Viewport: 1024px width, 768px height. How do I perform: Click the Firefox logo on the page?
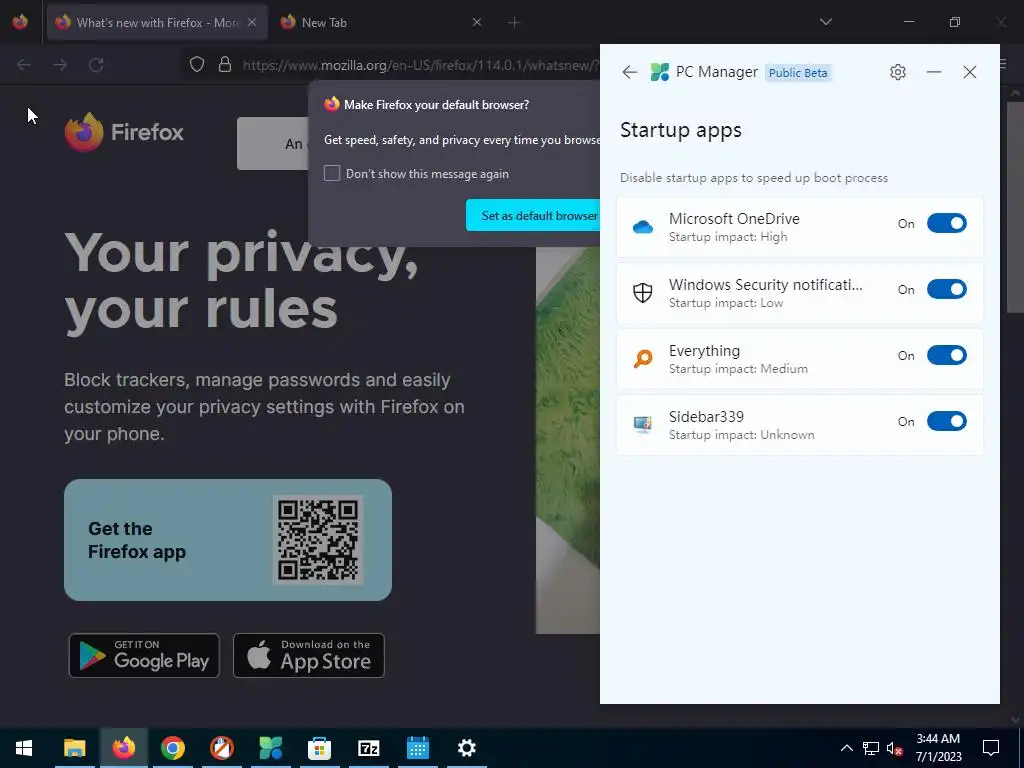click(124, 132)
